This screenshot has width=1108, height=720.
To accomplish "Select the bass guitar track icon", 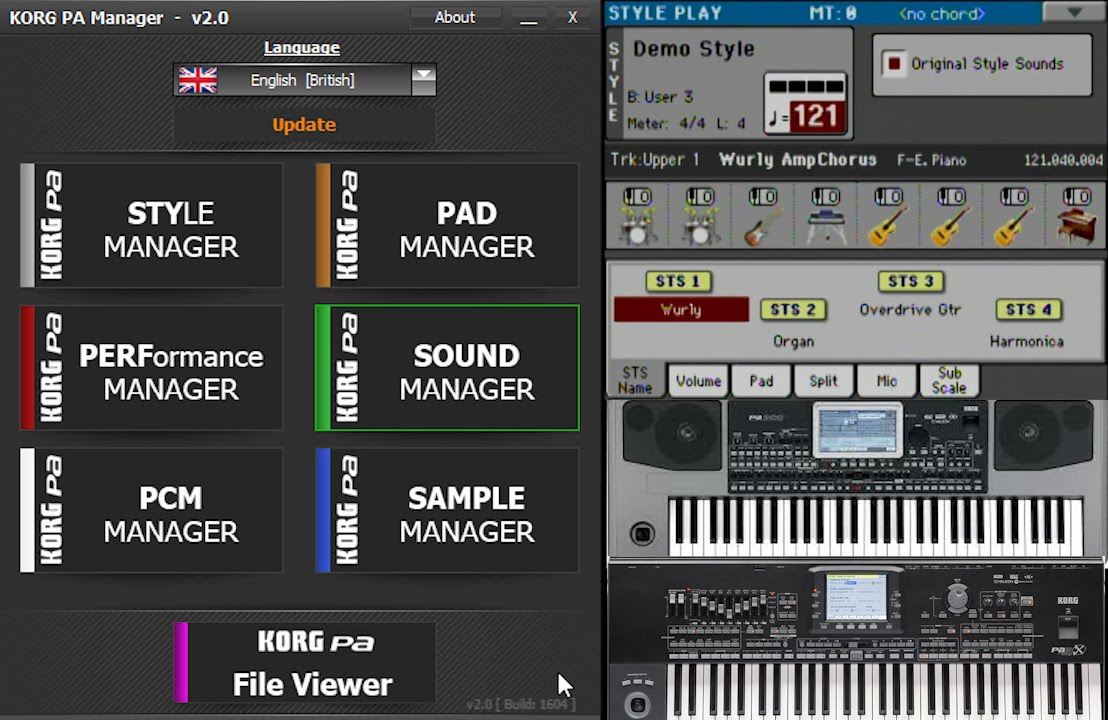I will click(762, 226).
